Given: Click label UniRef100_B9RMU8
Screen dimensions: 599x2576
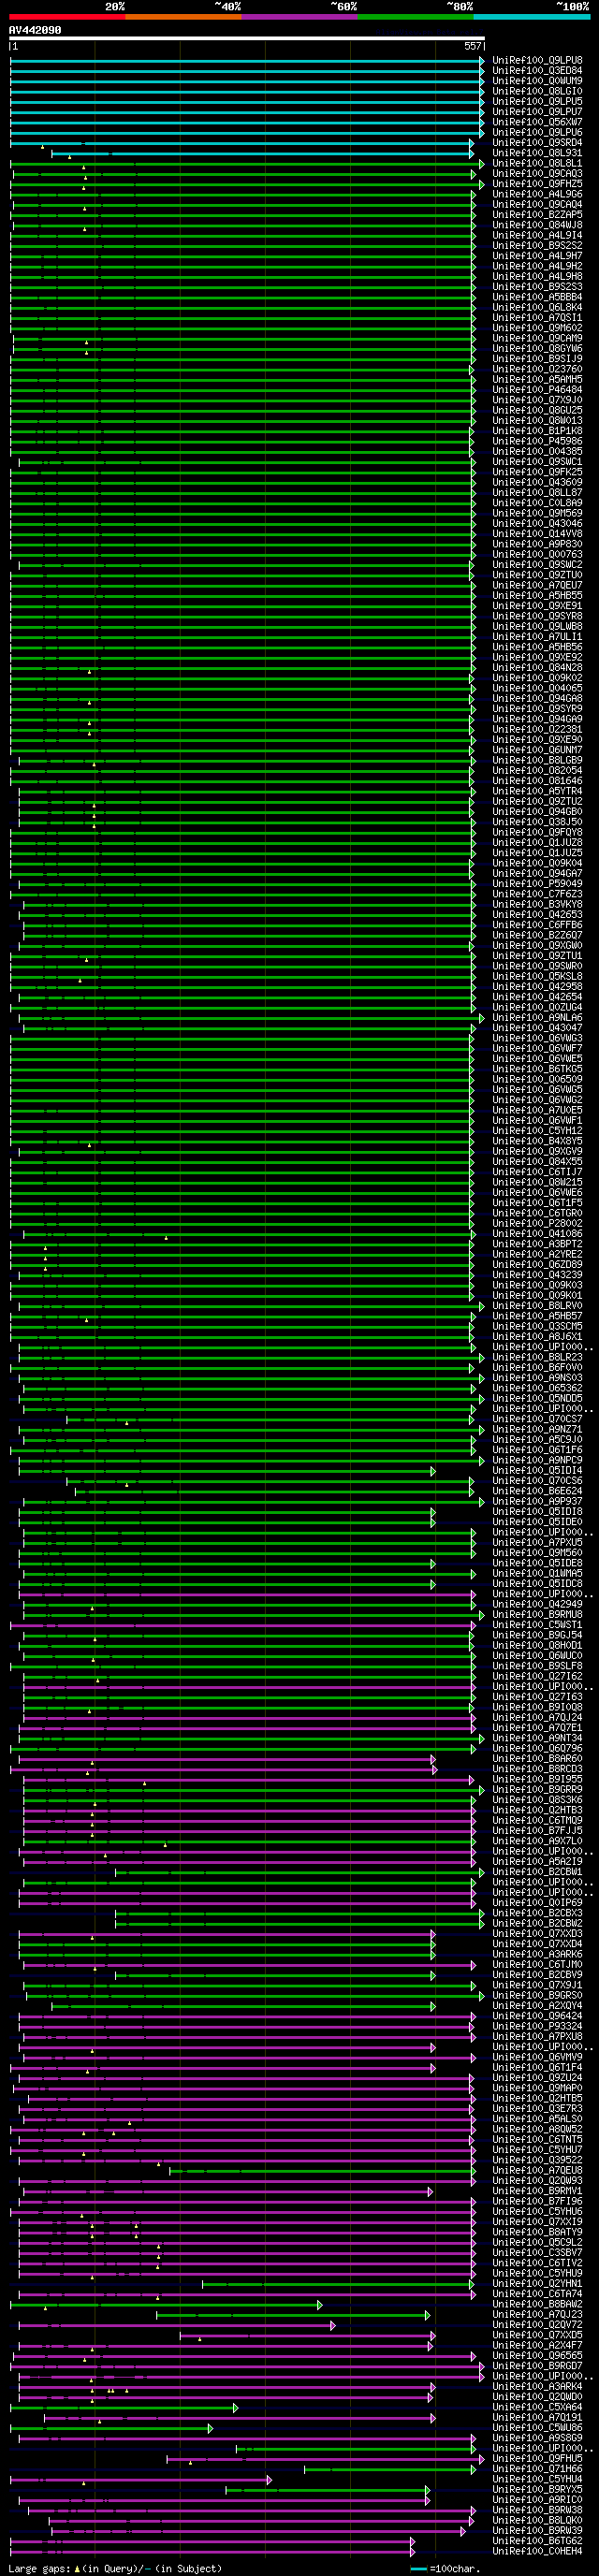Looking at the screenshot, I should click(537, 1615).
